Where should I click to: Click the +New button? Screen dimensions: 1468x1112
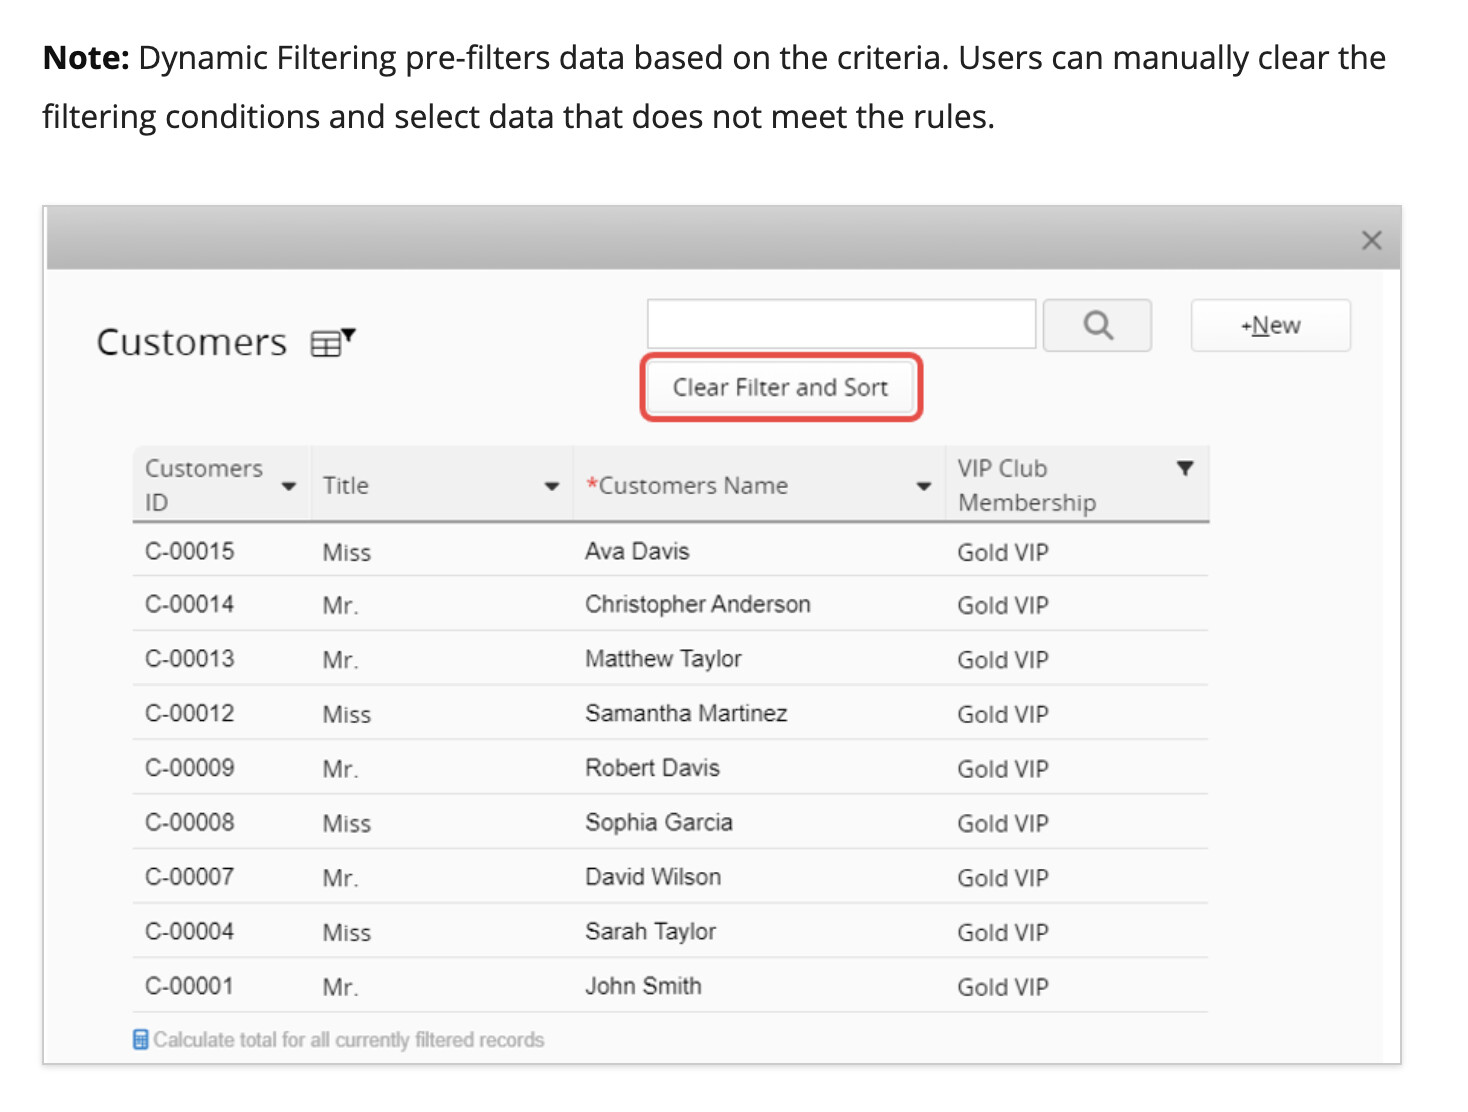(x=1270, y=325)
